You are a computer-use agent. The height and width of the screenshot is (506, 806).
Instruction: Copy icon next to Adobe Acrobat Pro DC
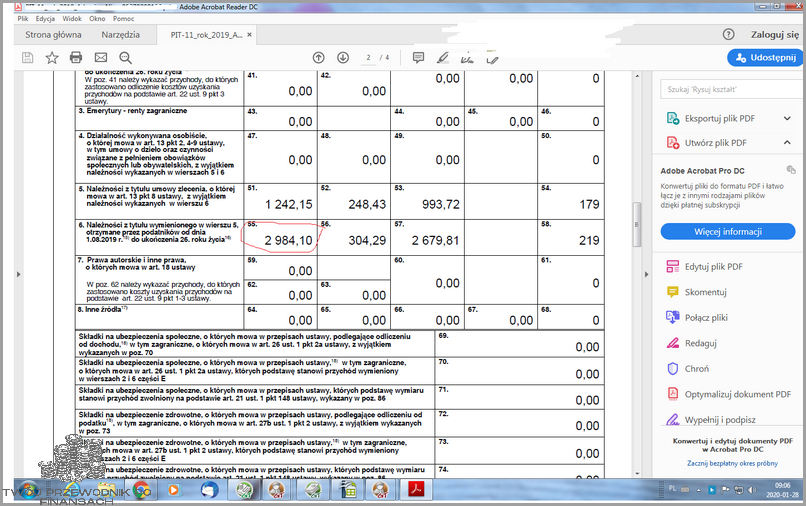(x=791, y=170)
